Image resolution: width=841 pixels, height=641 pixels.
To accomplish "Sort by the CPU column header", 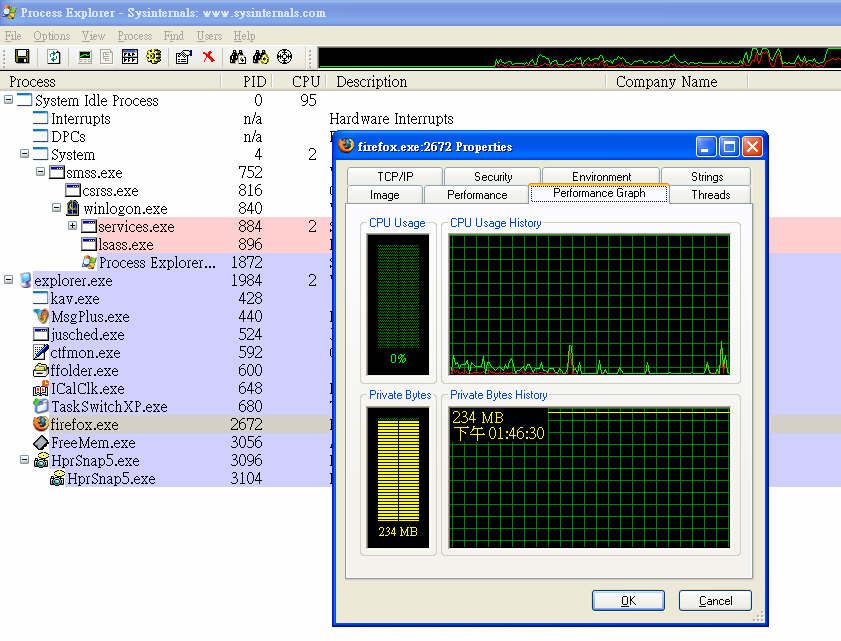I will click(306, 82).
